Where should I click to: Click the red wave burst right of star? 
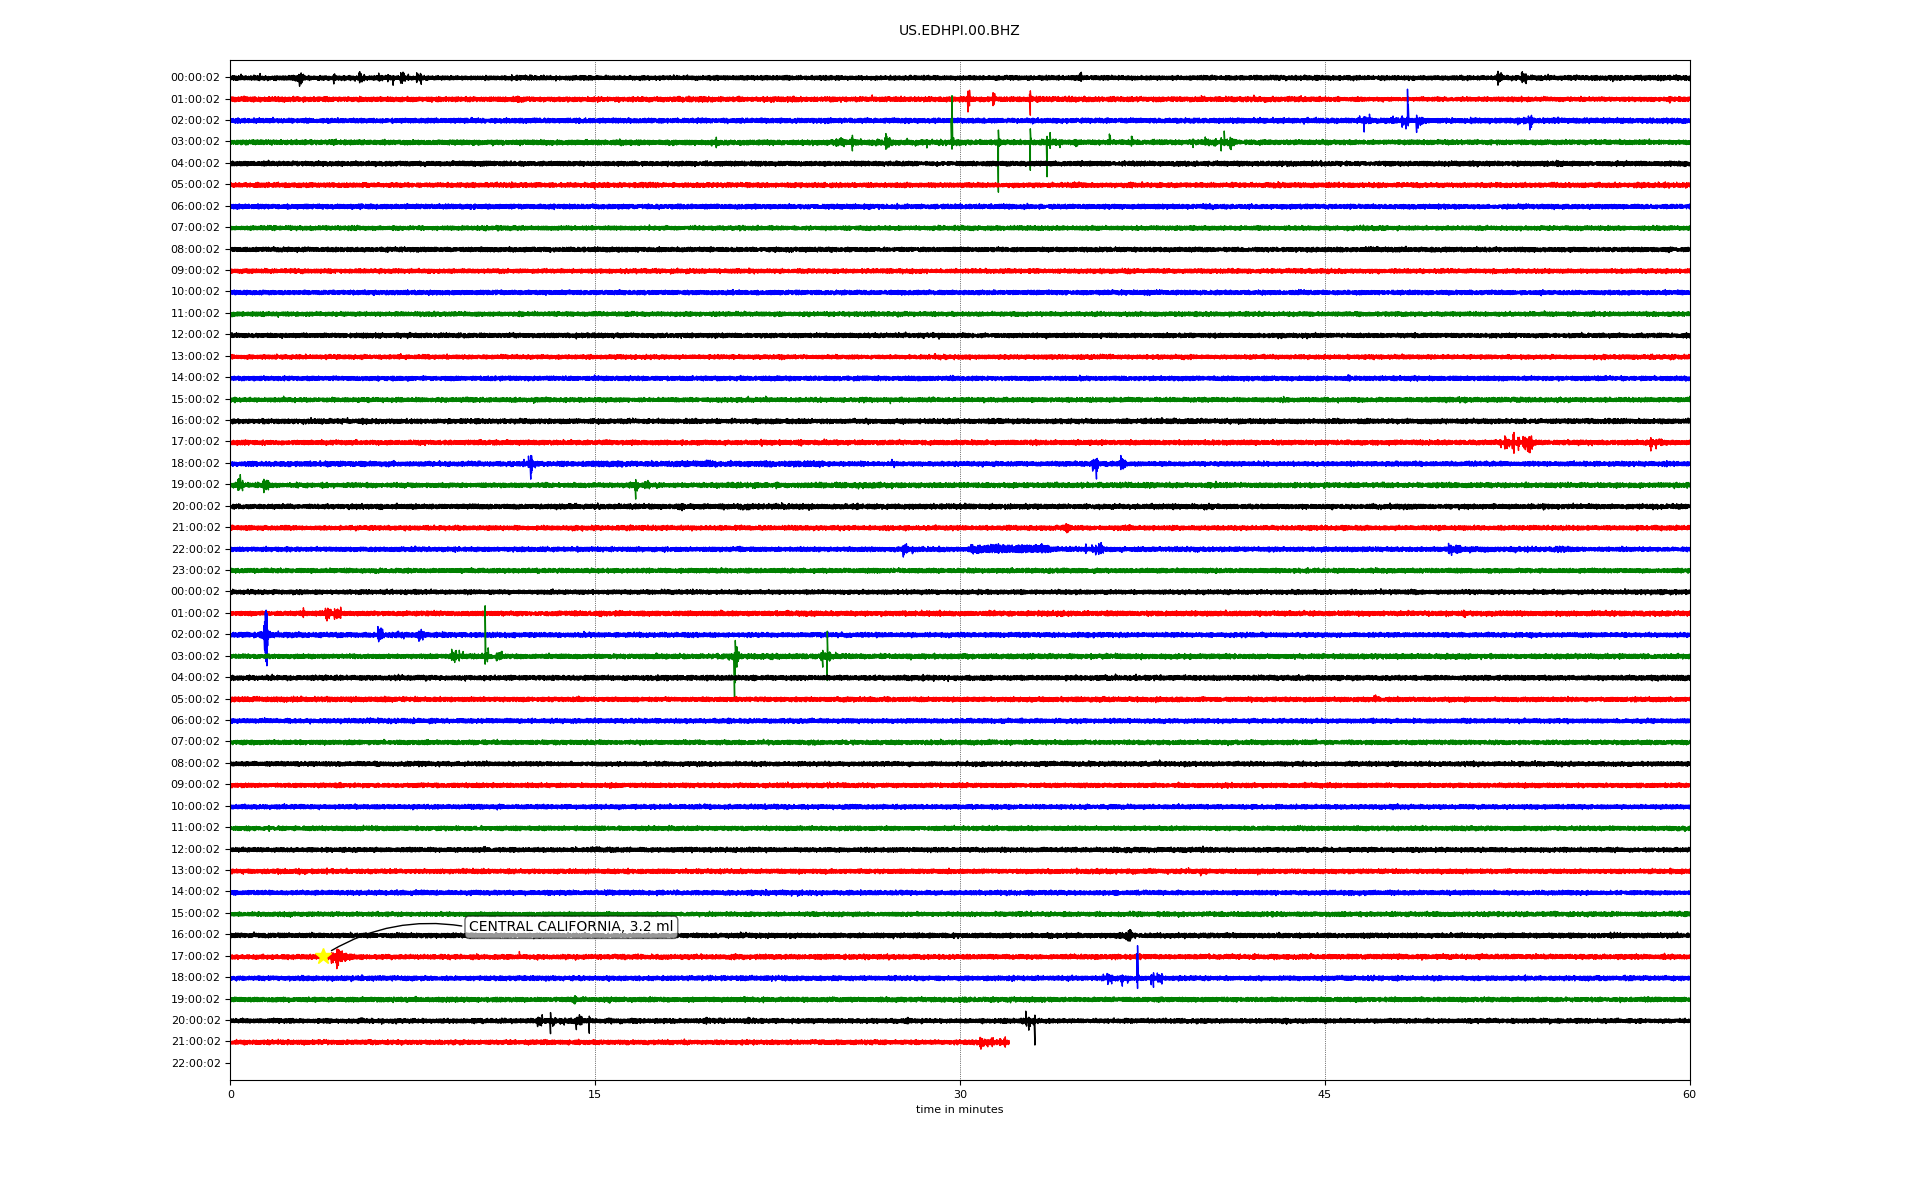point(338,958)
